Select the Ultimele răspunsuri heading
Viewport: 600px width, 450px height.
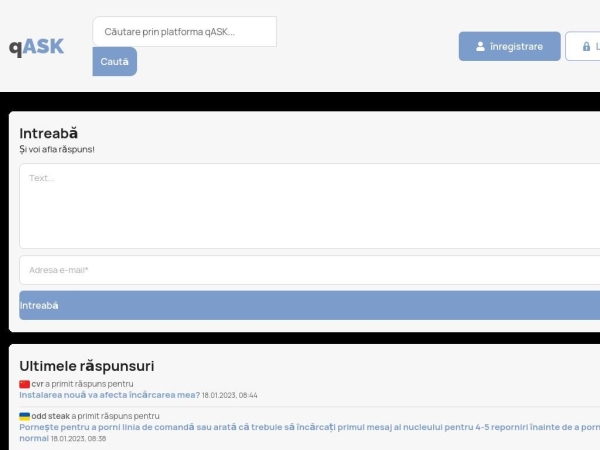[87, 366]
